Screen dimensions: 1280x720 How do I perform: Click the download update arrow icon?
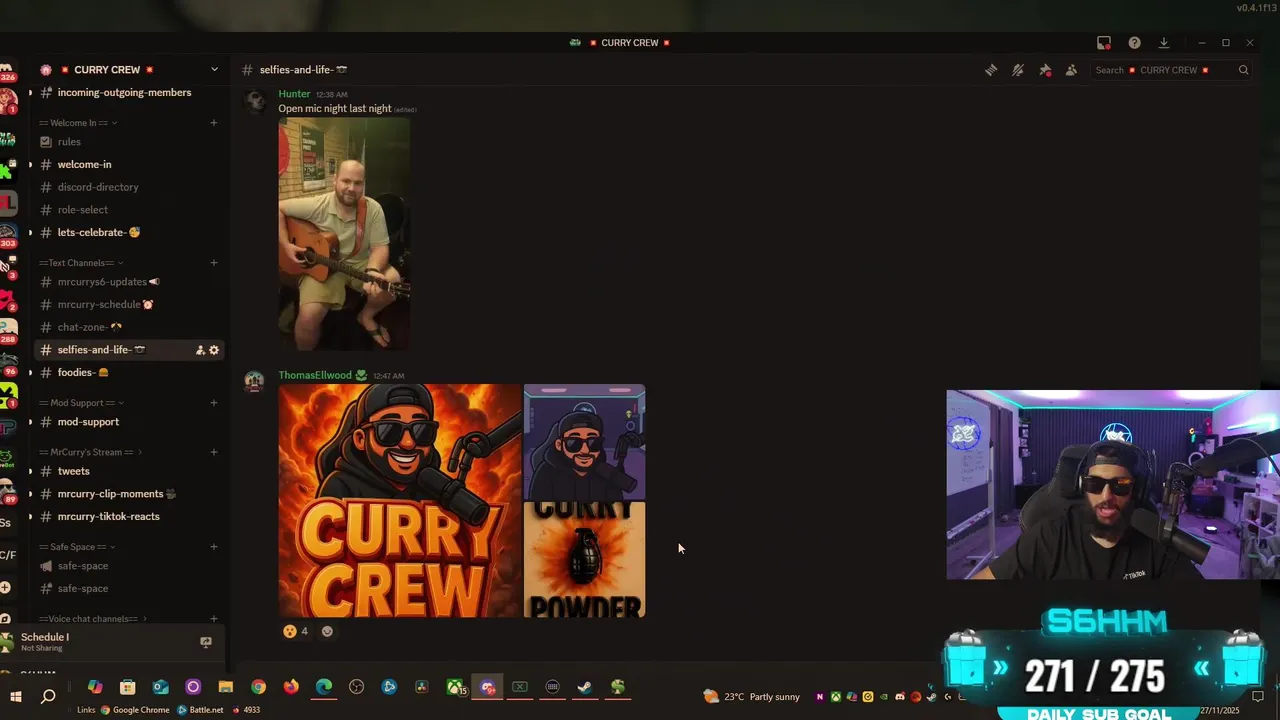pyautogui.click(x=1164, y=43)
